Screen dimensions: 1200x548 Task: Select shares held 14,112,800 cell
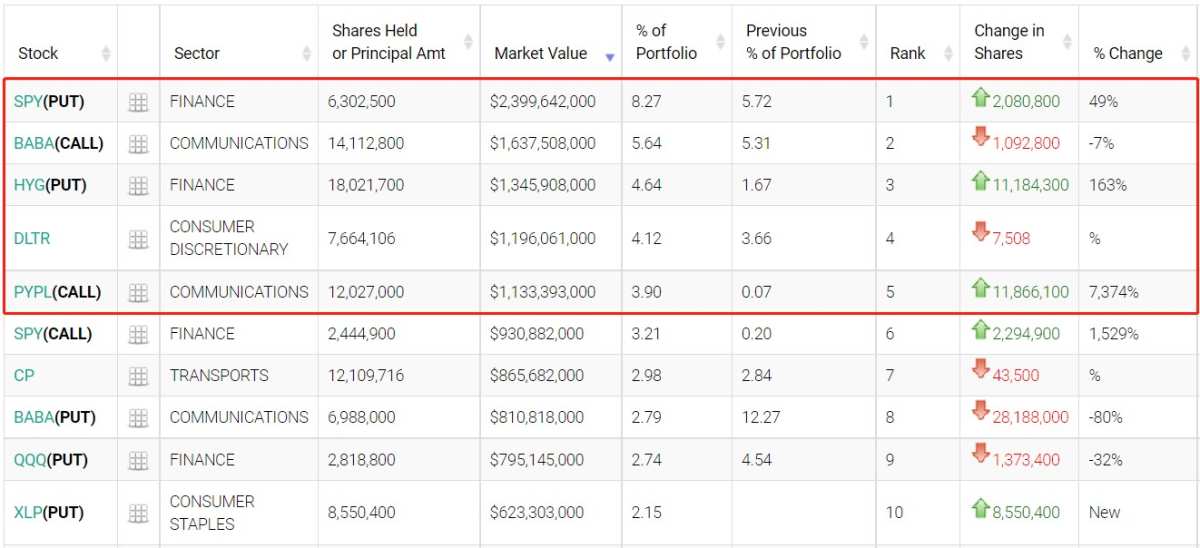(366, 144)
